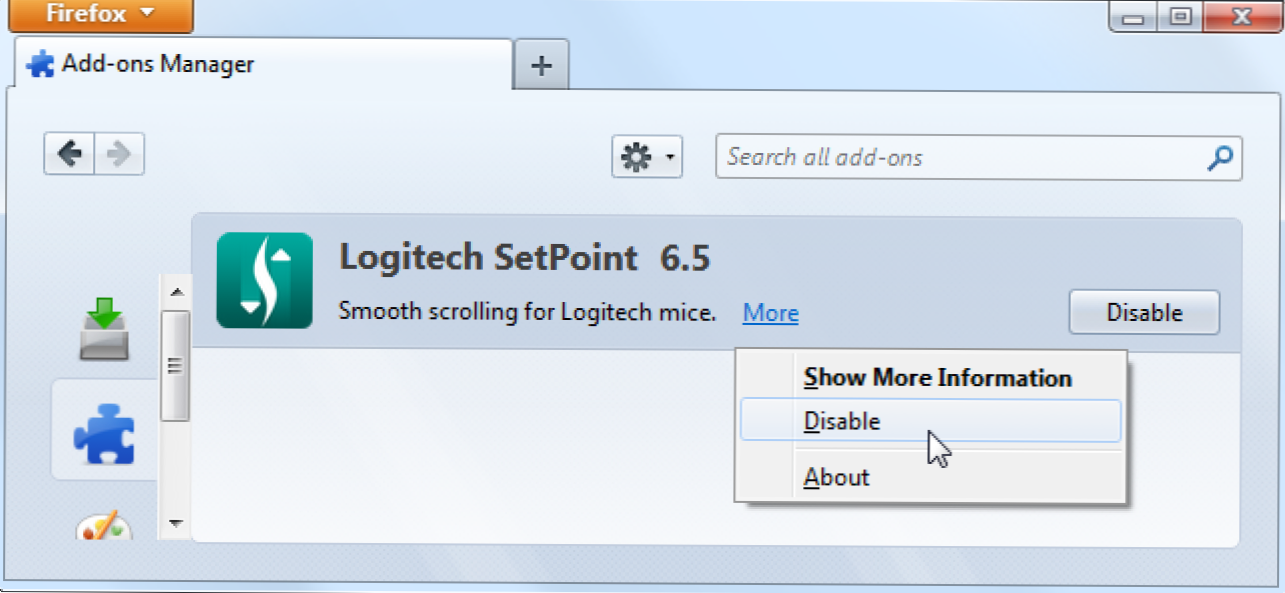
Task: Open the gear tools dropdown
Action: pos(646,157)
